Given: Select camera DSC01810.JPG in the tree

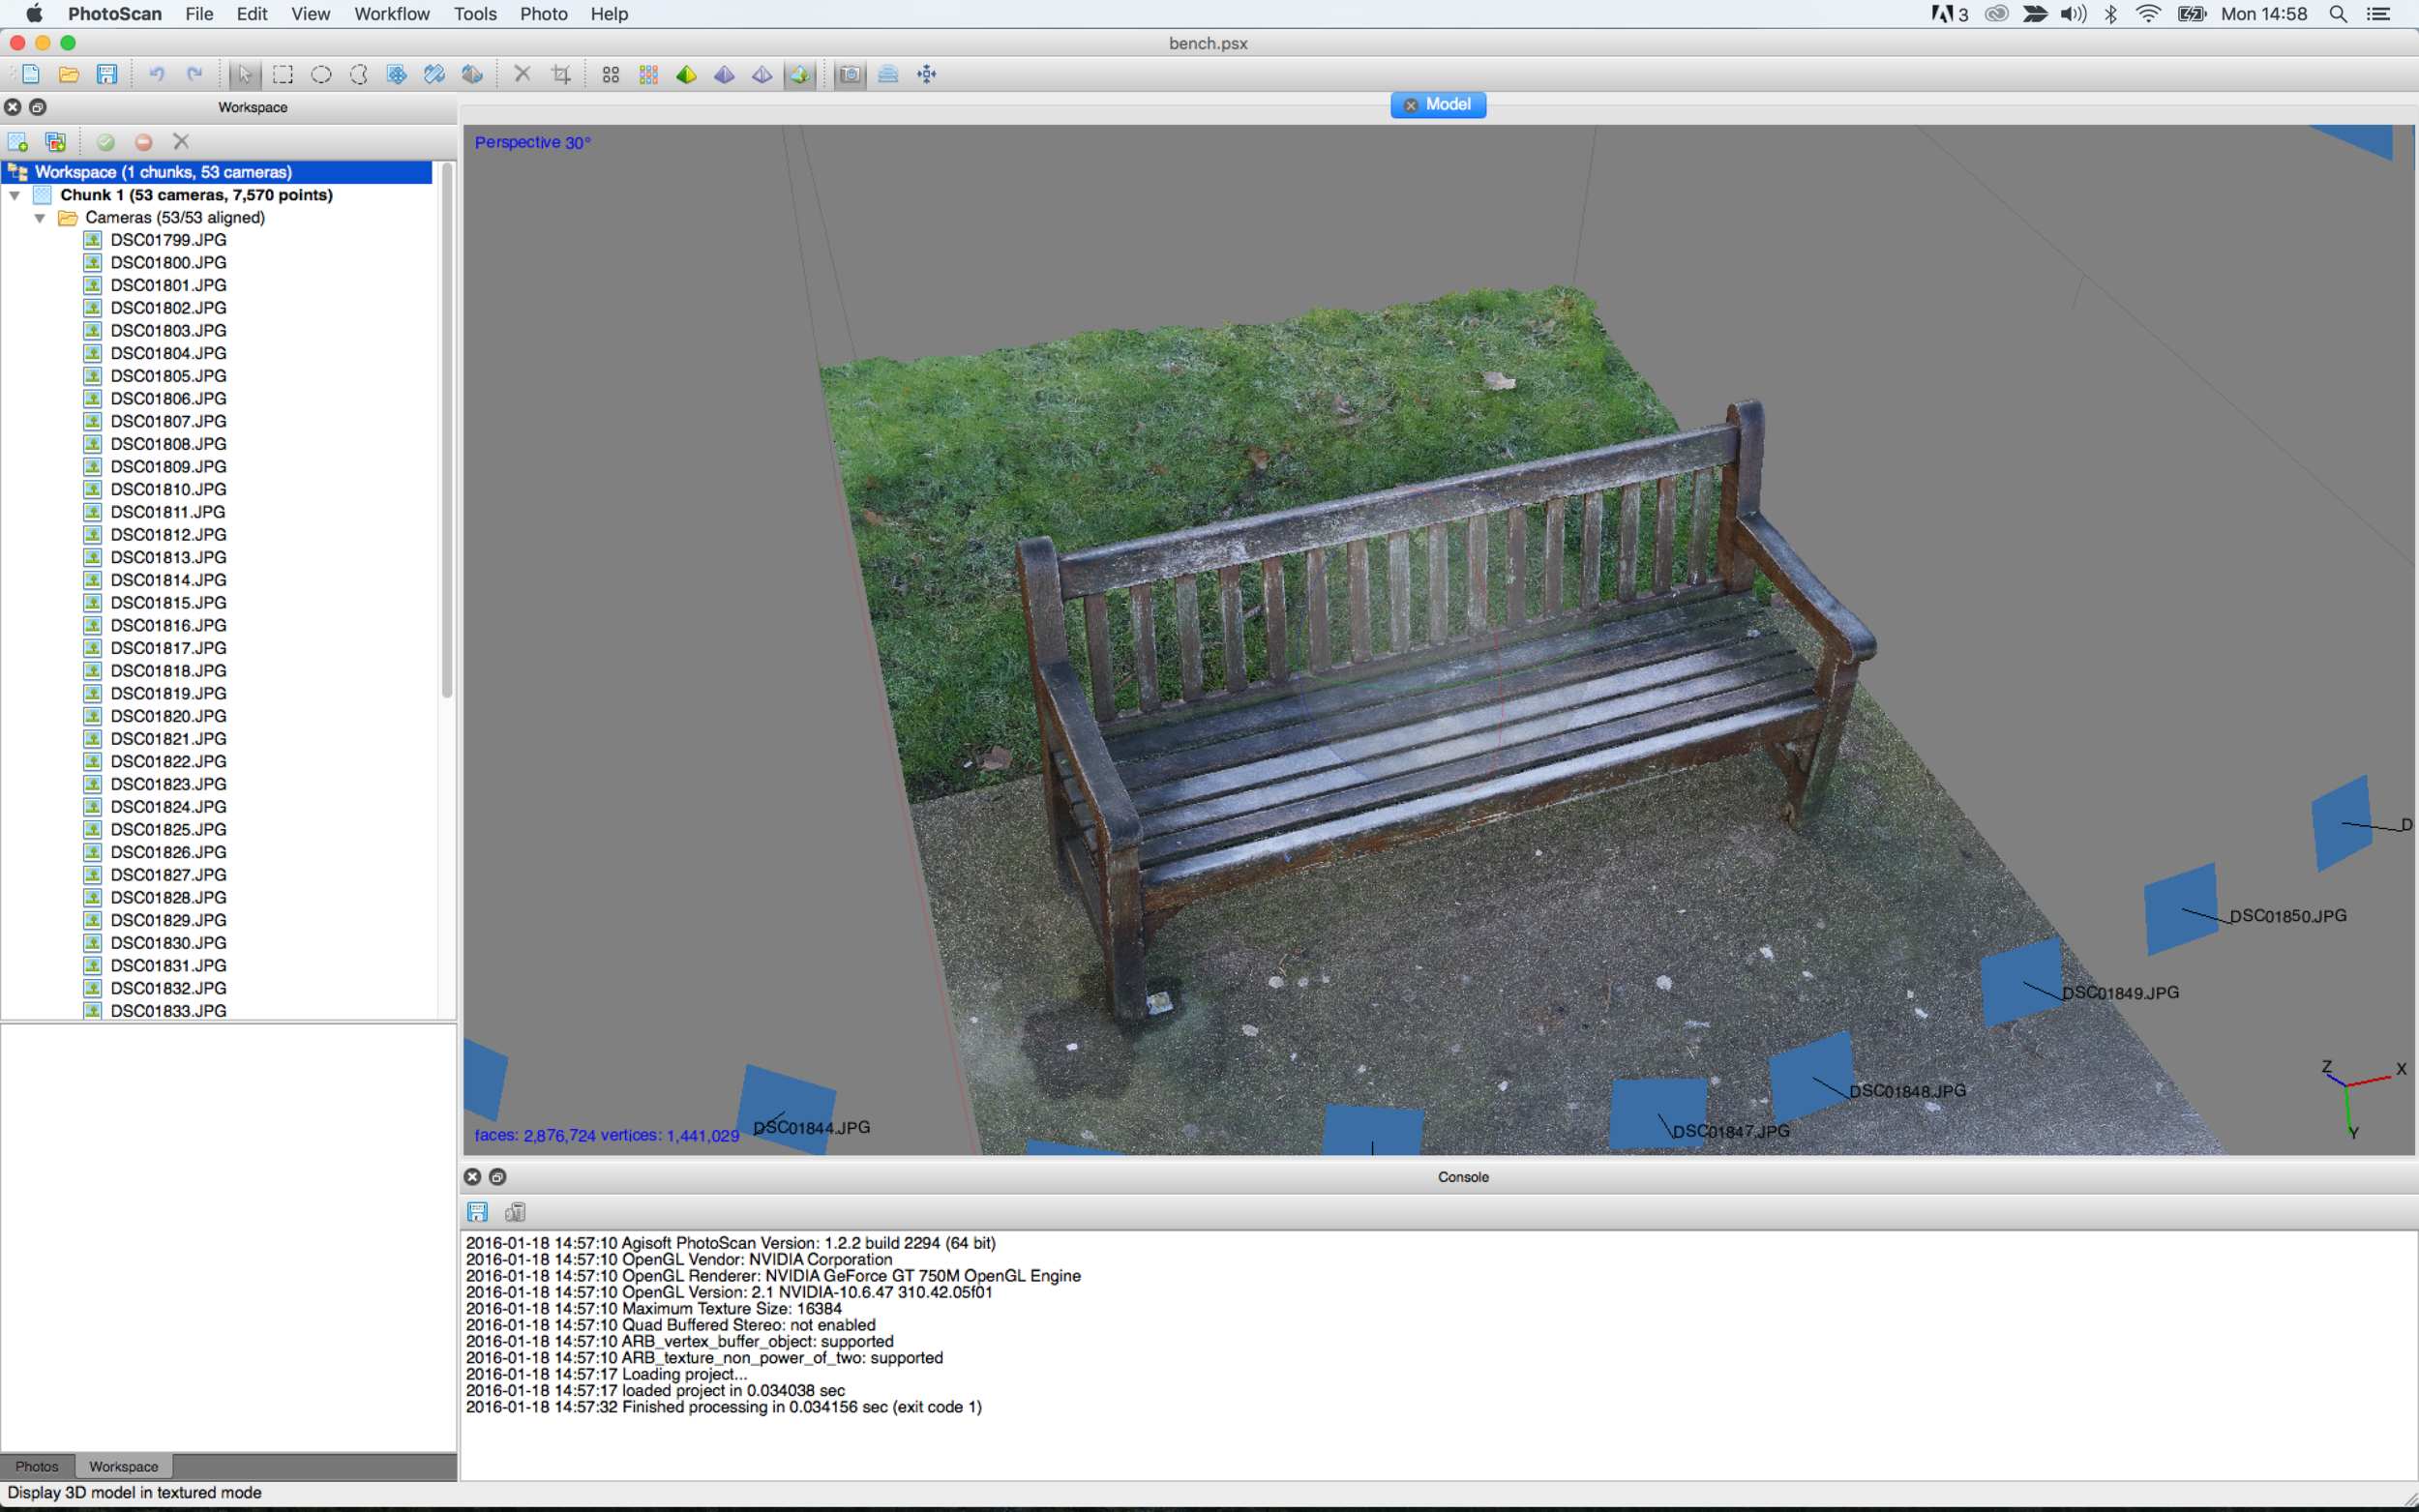Looking at the screenshot, I should [x=168, y=489].
